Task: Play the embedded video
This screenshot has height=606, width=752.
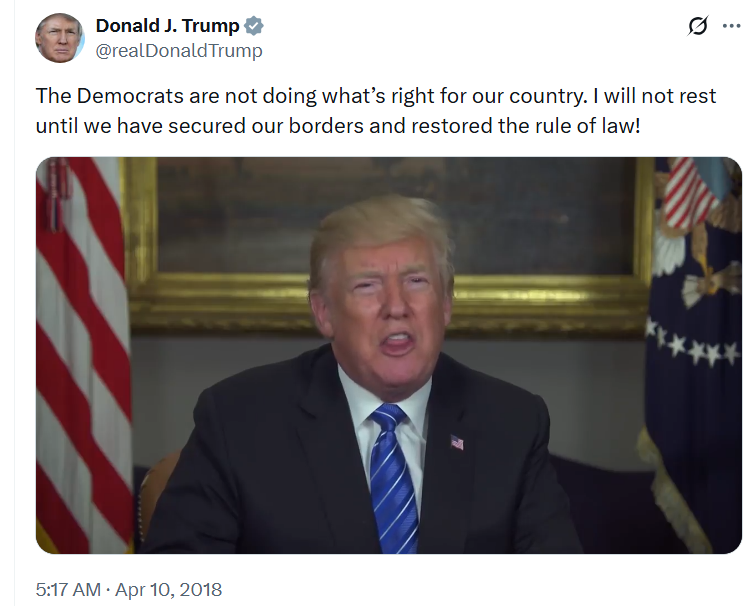Action: pos(388,355)
